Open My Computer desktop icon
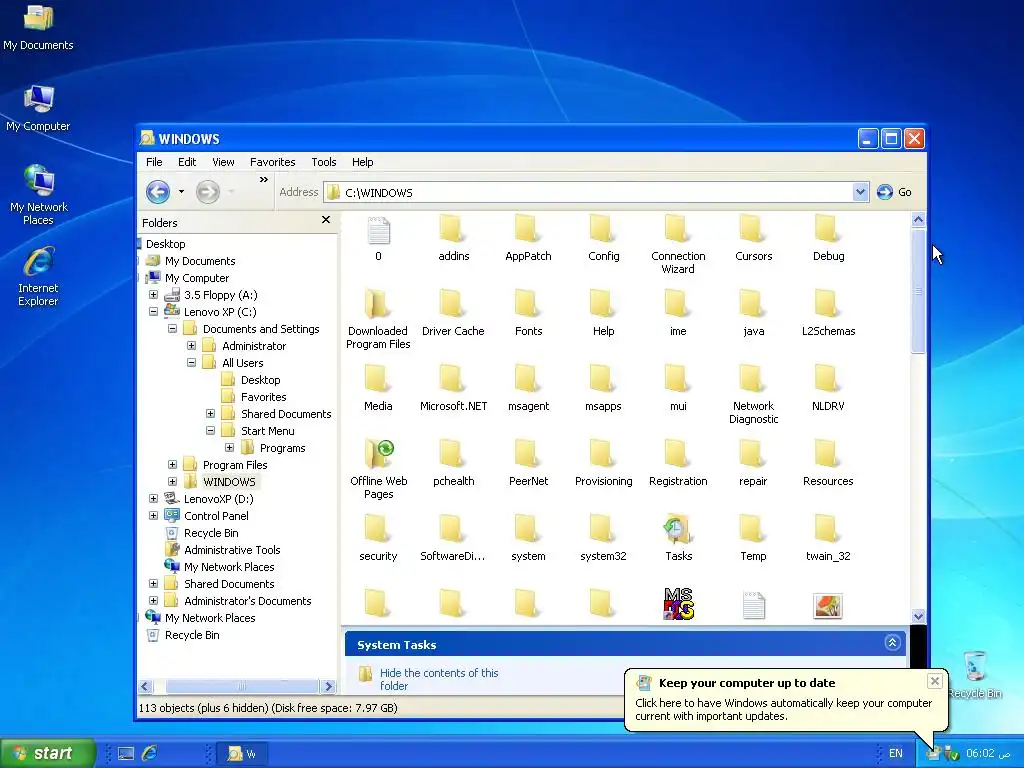The height and width of the screenshot is (768, 1024). (38, 100)
